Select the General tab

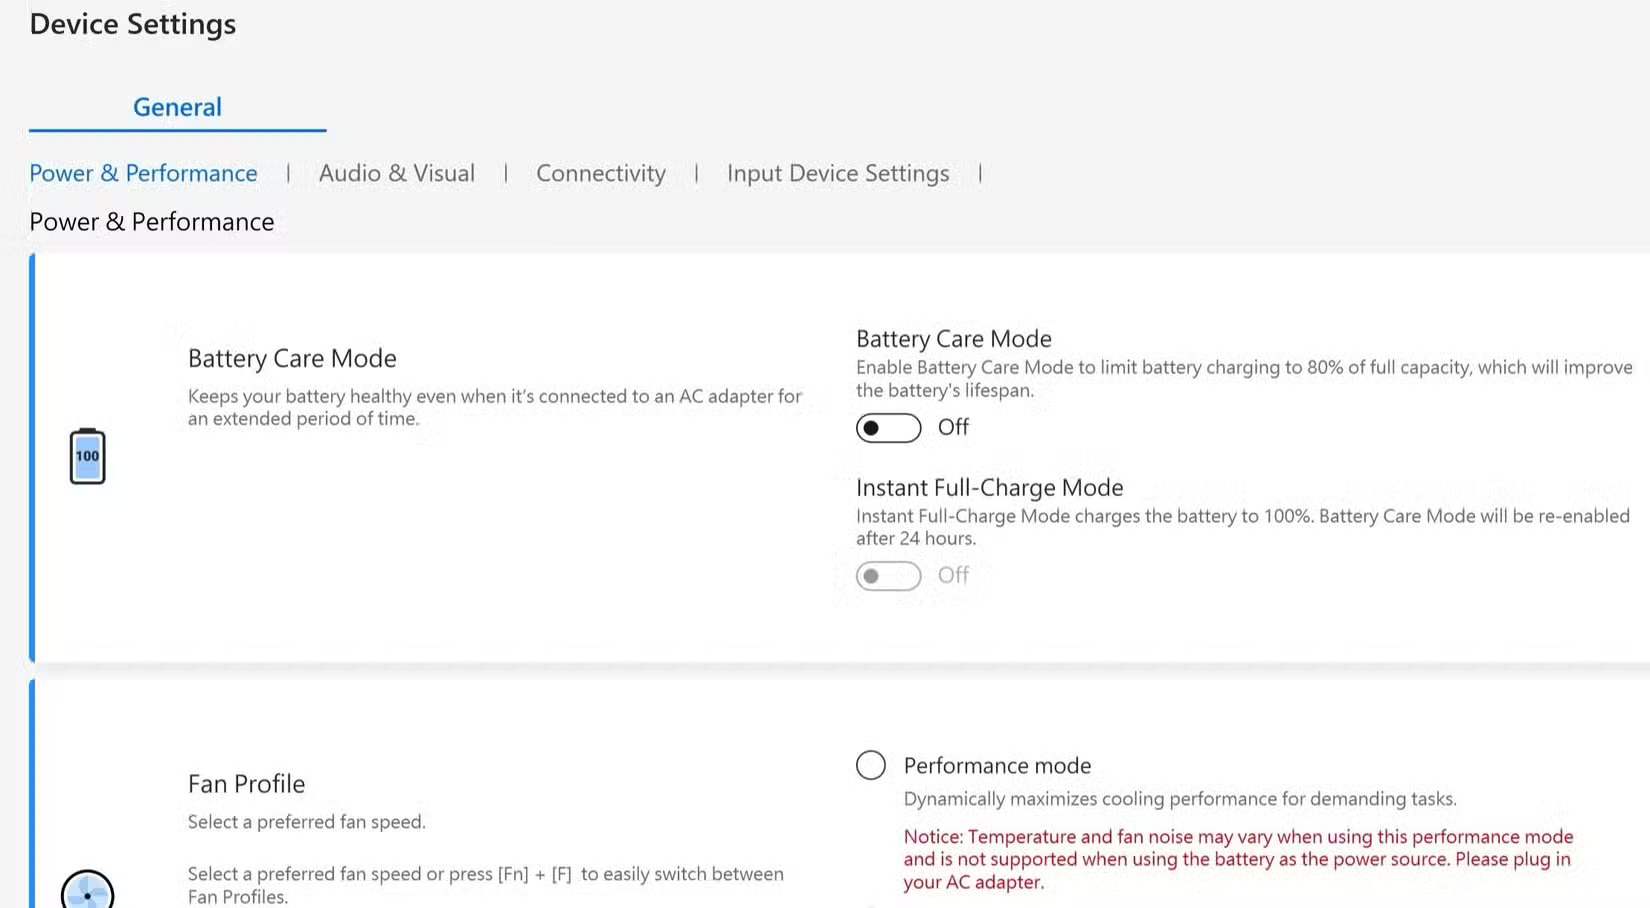pos(177,106)
